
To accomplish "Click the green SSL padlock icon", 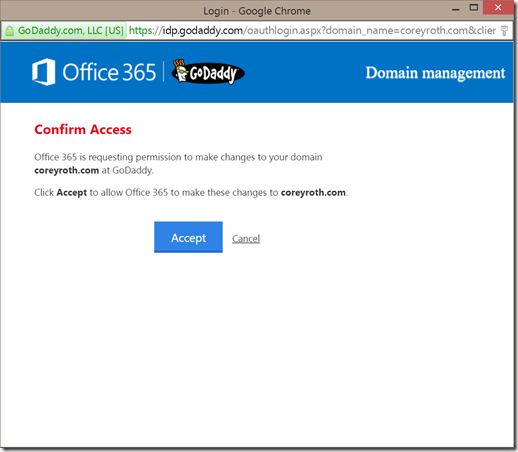I will tap(10, 31).
